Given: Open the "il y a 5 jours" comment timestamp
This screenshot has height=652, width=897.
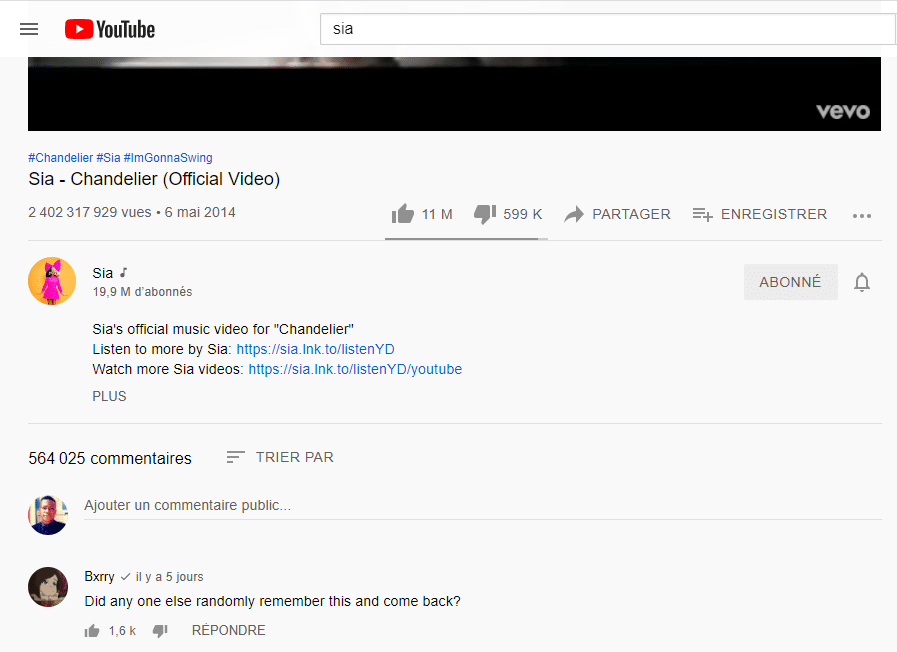Looking at the screenshot, I should 169,577.
